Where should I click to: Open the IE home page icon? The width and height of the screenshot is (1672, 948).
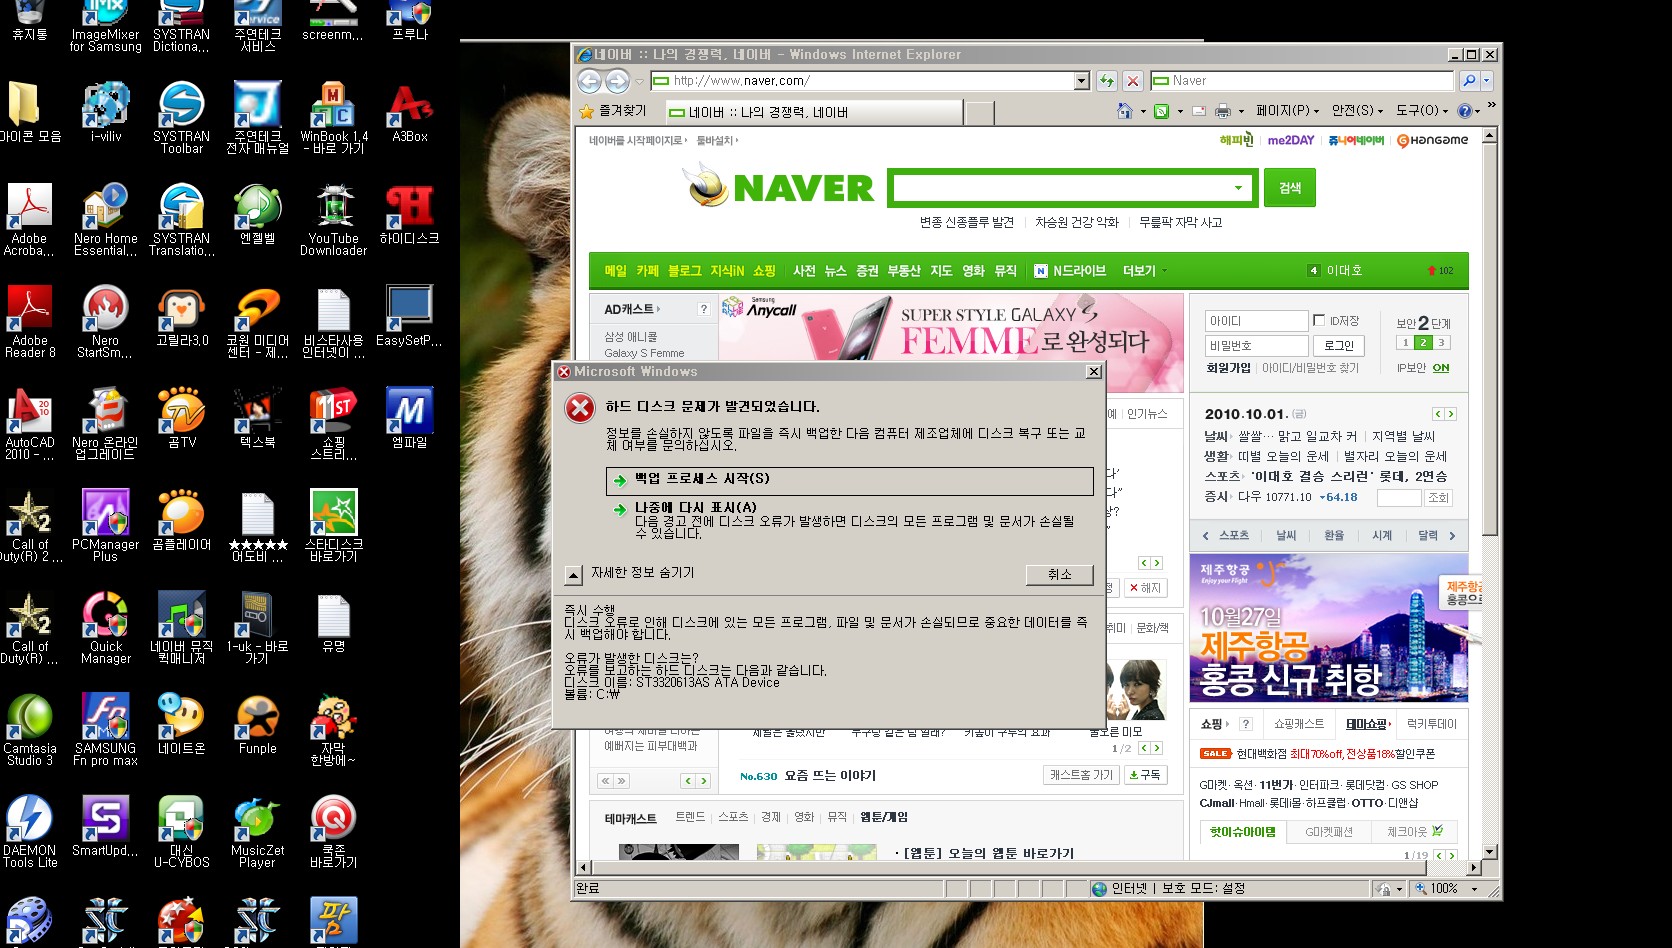coord(1125,111)
